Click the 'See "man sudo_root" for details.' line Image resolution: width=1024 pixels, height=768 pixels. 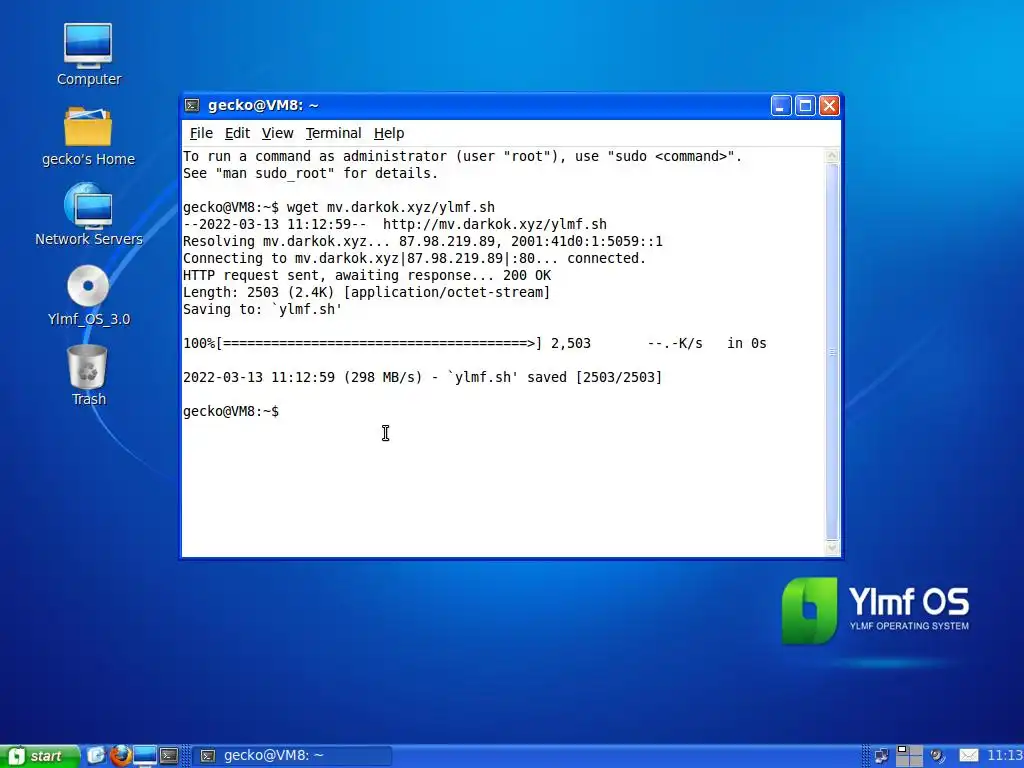(310, 173)
